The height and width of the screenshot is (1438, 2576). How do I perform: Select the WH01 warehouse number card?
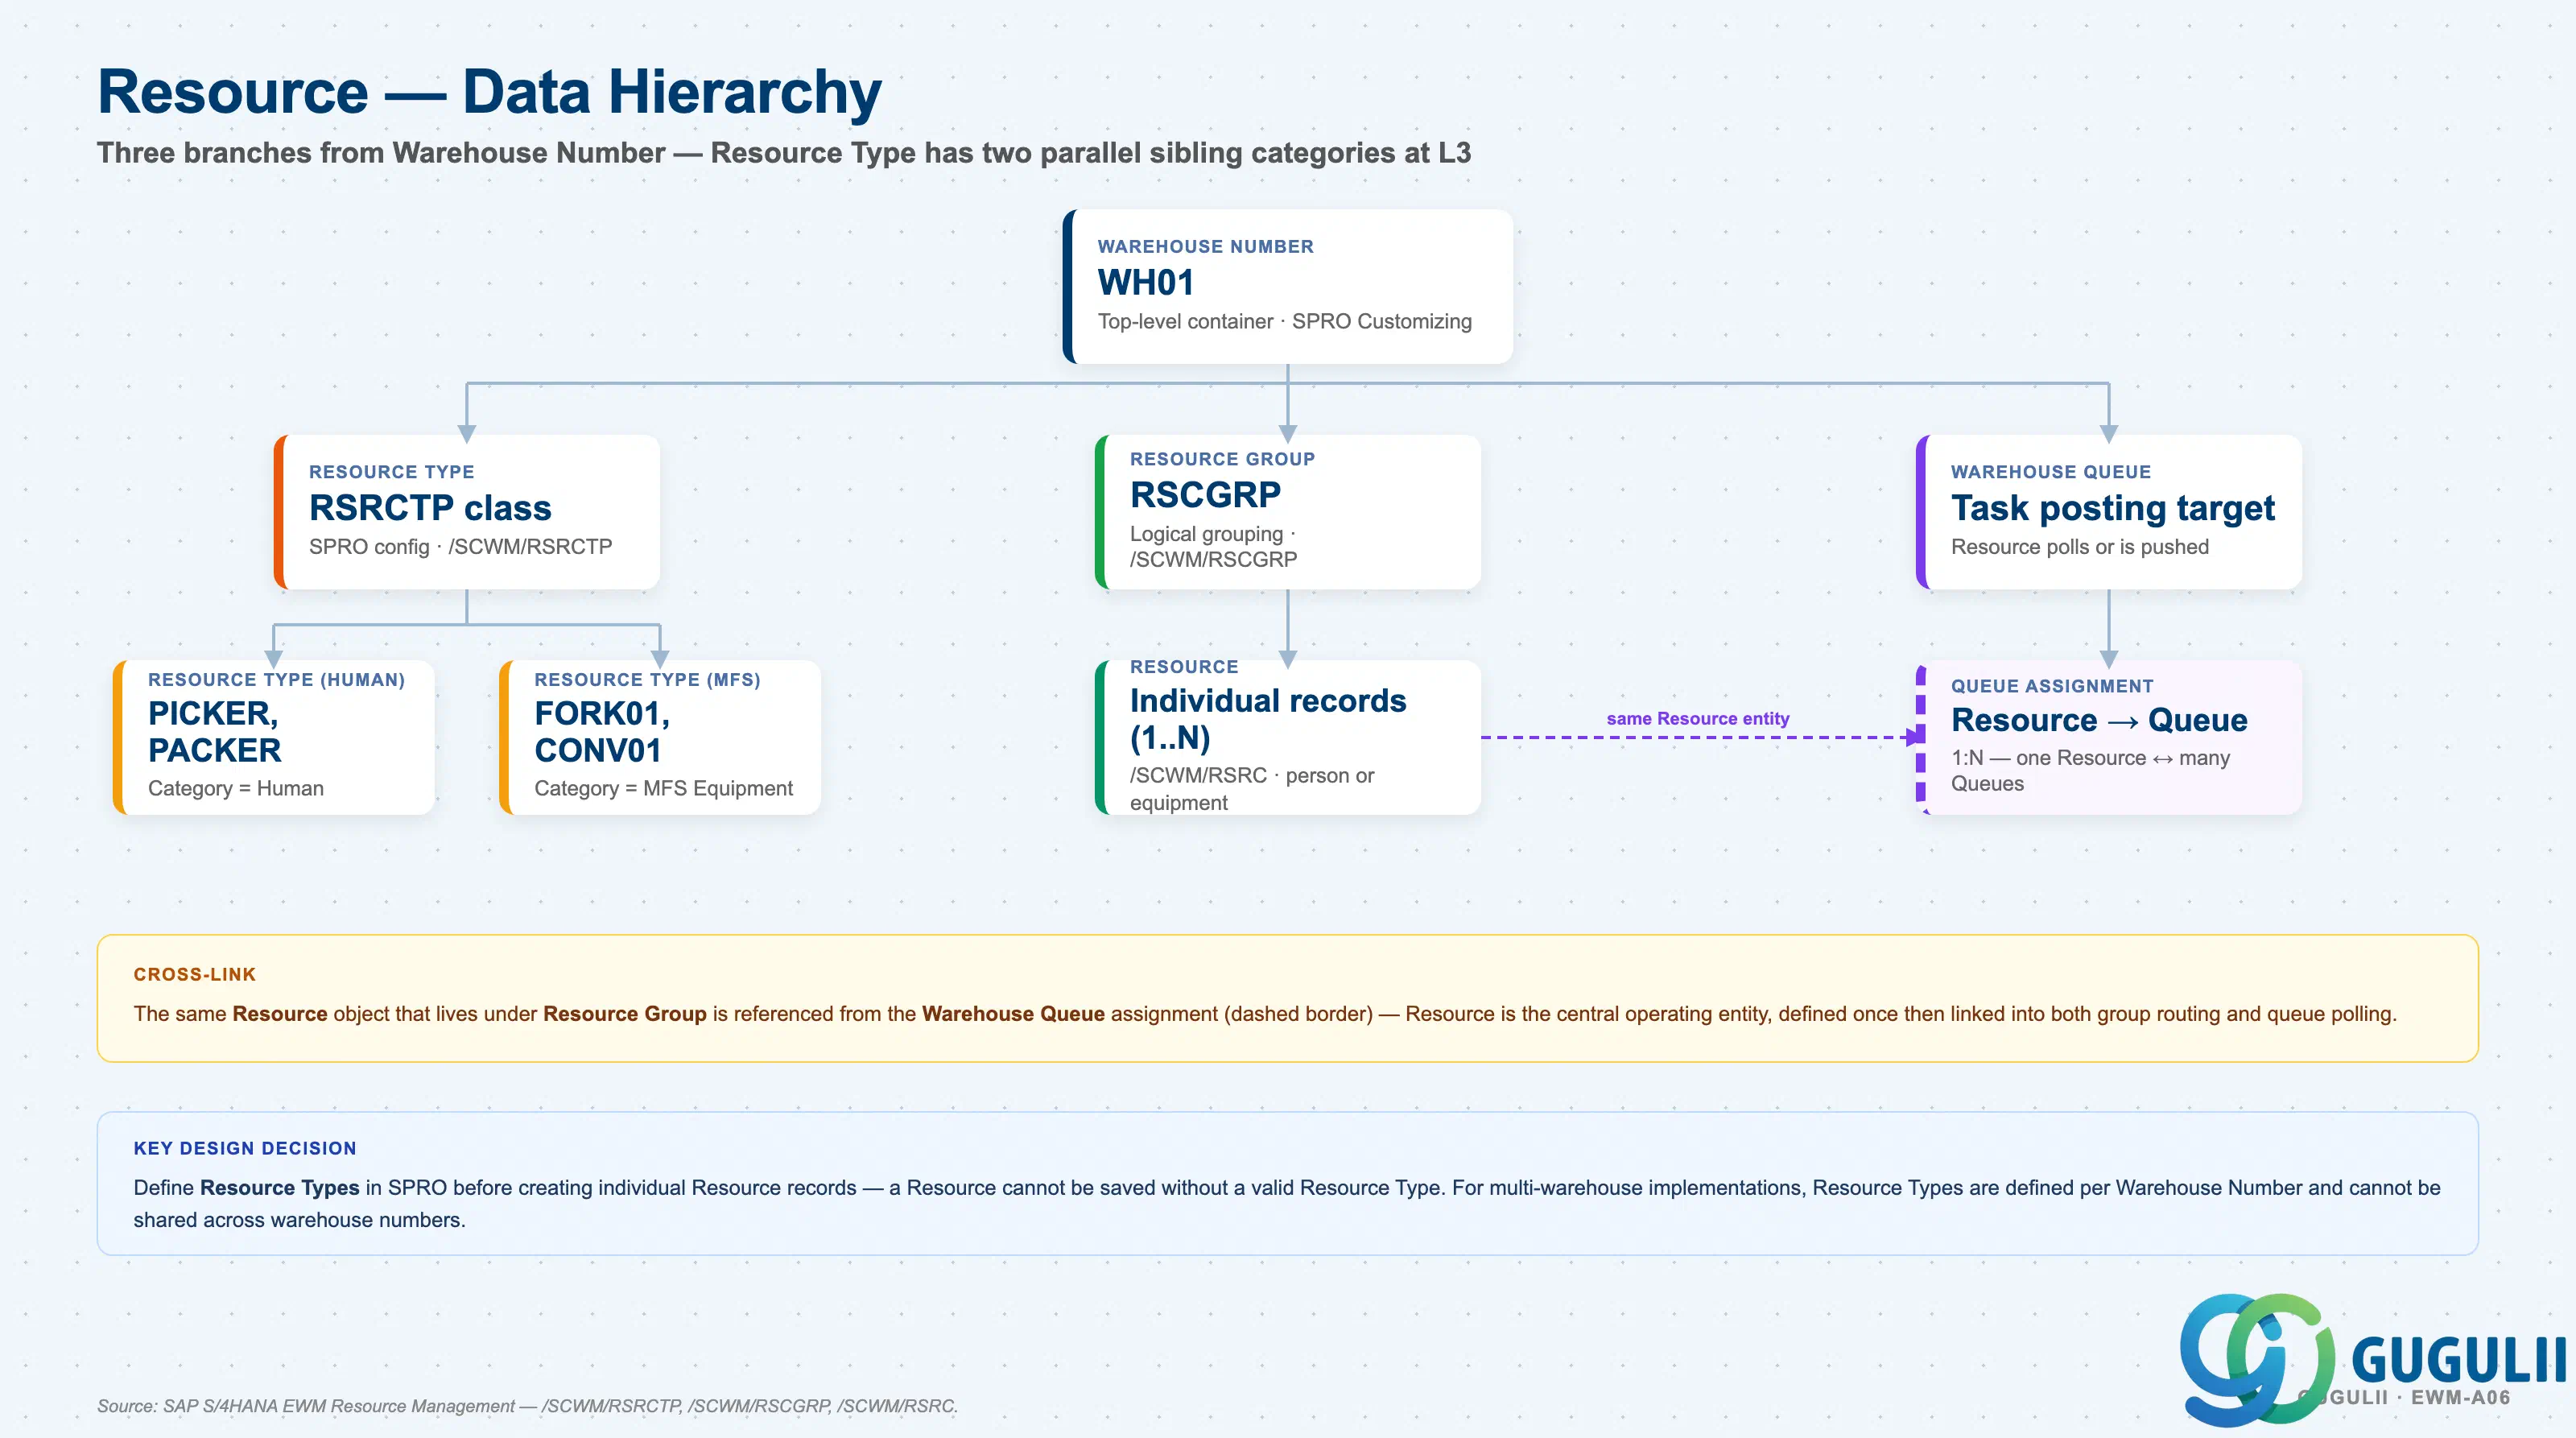click(x=1288, y=286)
